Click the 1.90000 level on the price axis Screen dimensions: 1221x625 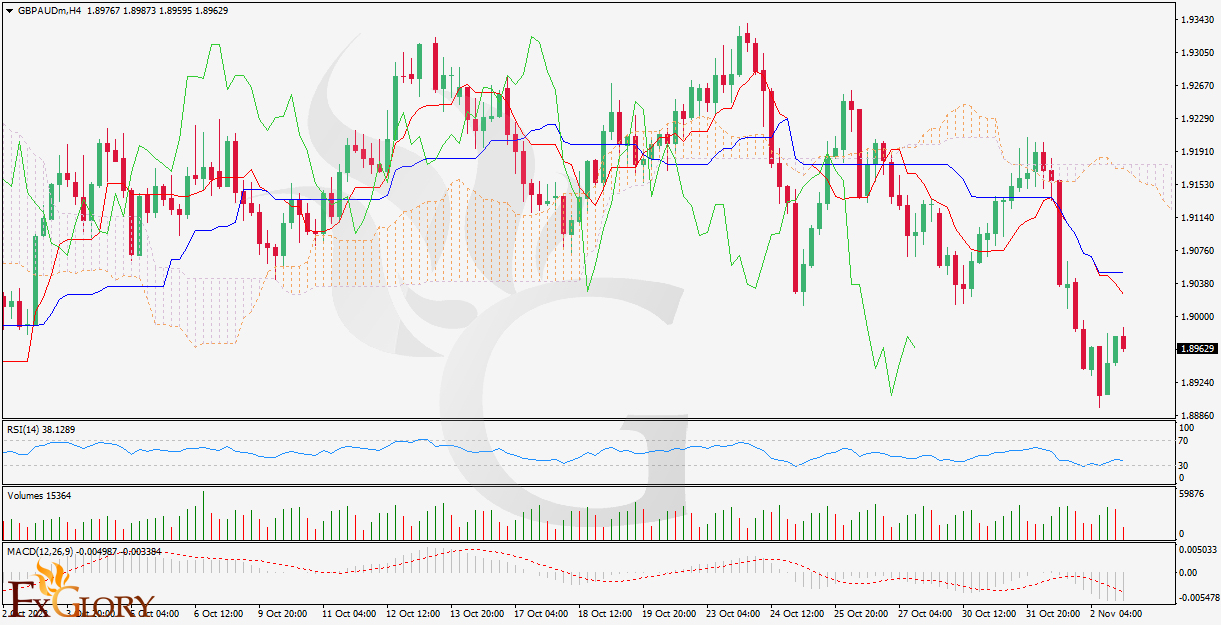[1197, 316]
